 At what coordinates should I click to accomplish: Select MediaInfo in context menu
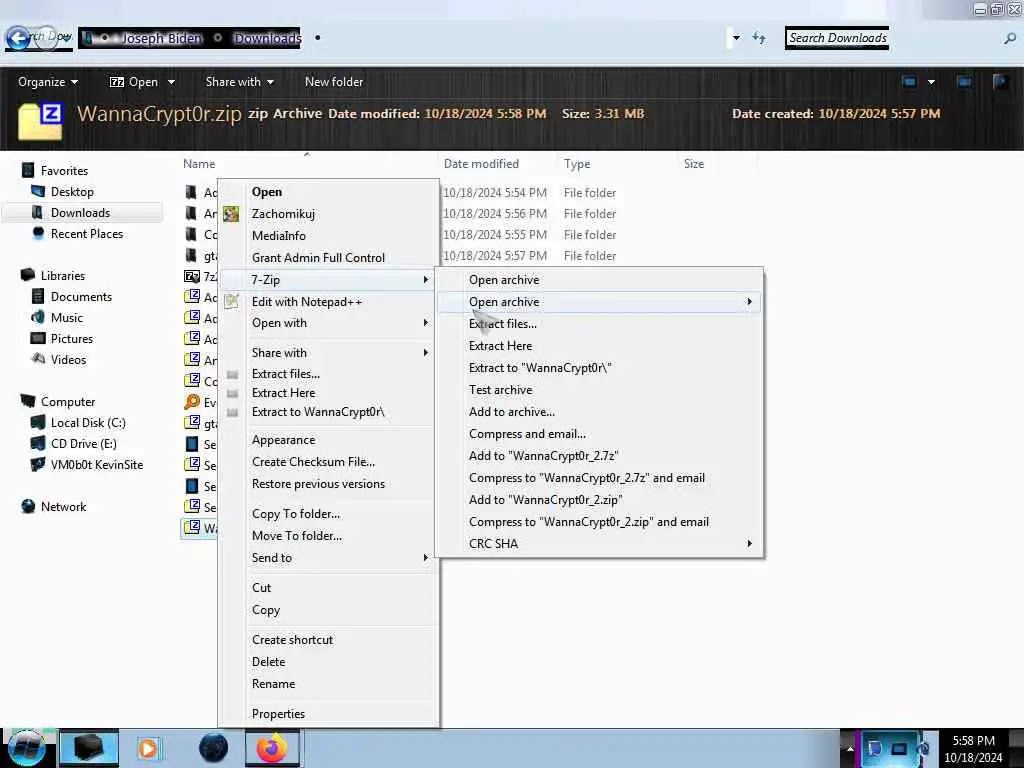pyautogui.click(x=278, y=236)
